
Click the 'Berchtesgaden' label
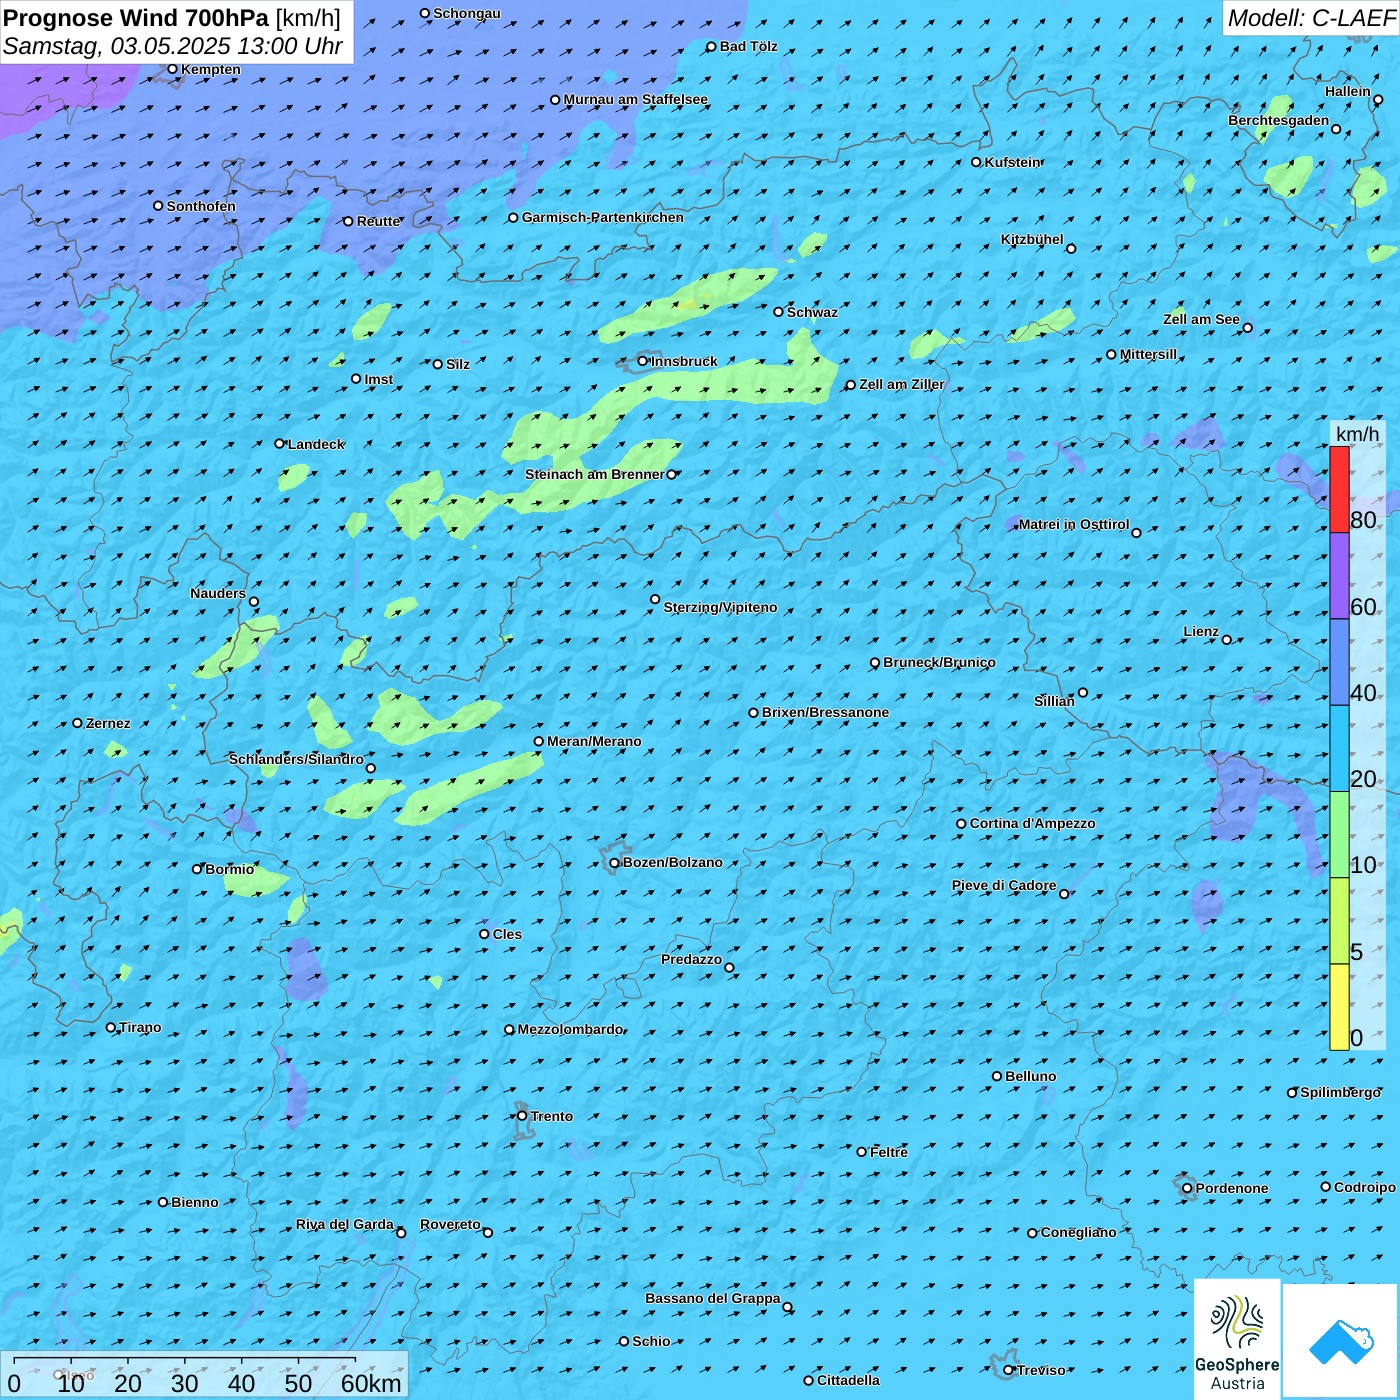coord(1279,120)
